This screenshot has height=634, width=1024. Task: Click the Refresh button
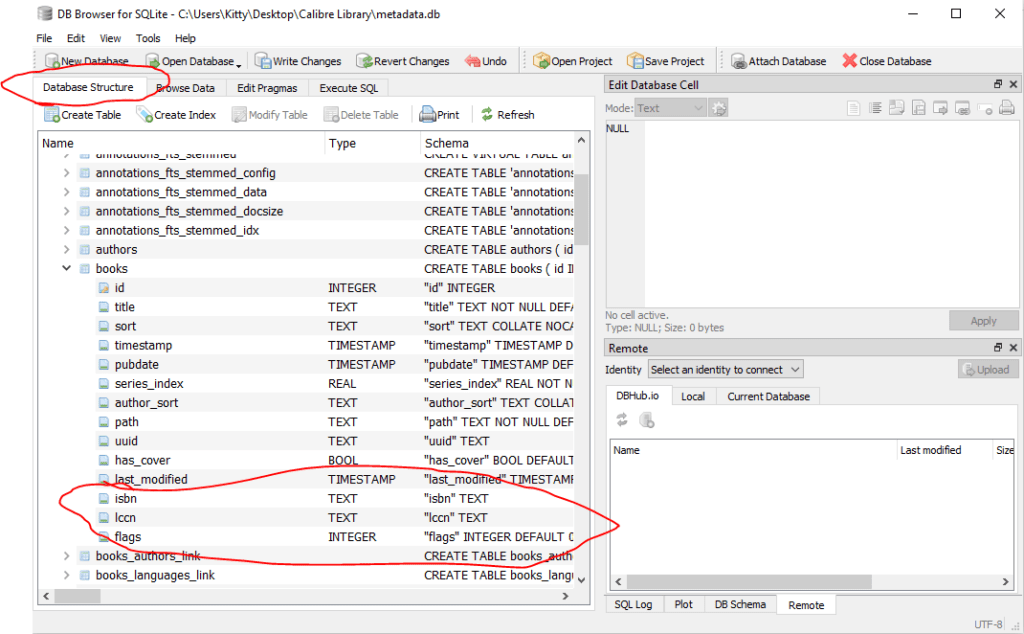(507, 115)
